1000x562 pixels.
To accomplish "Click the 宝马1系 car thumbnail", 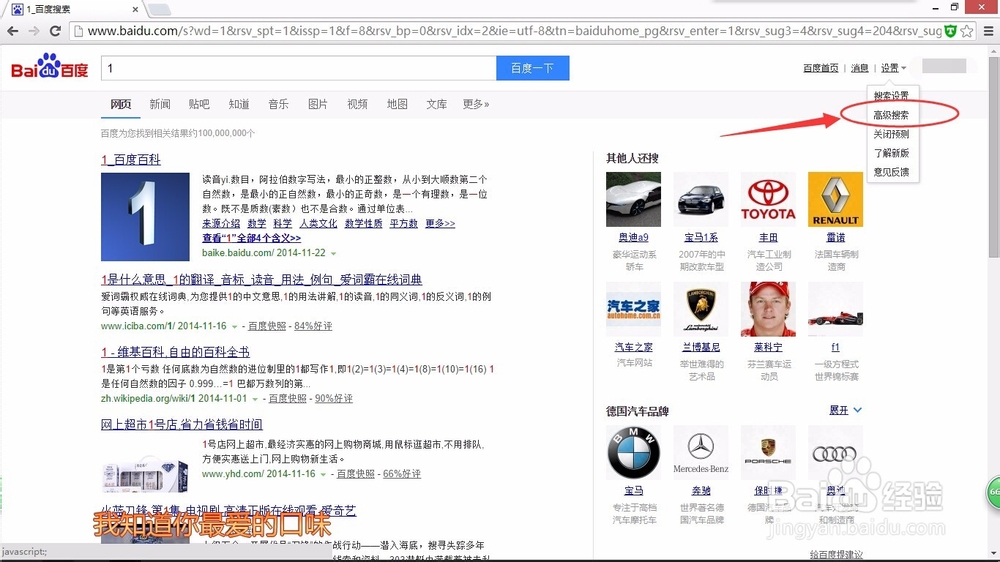I will (x=701, y=199).
